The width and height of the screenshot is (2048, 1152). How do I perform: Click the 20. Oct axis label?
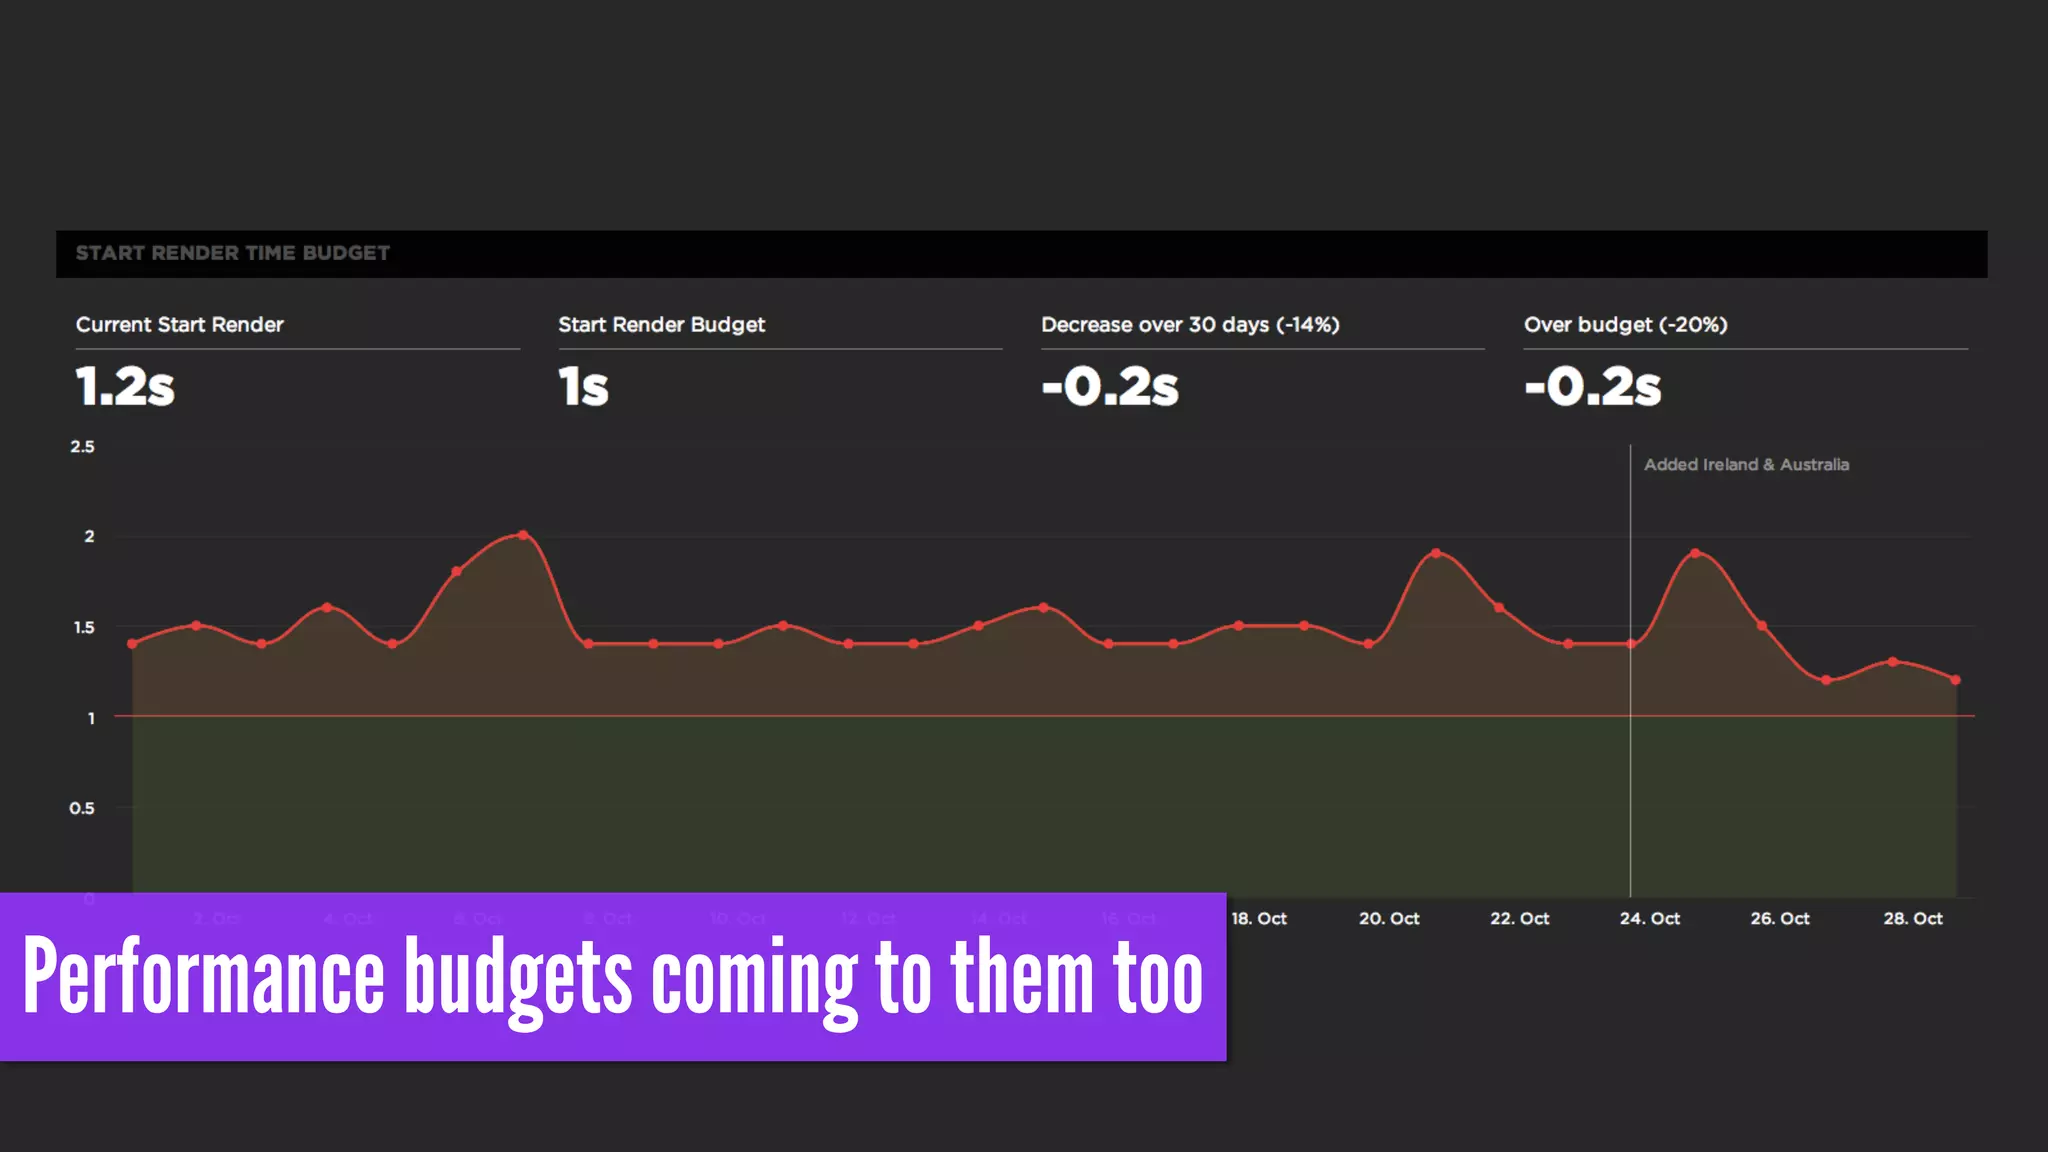click(x=1388, y=919)
